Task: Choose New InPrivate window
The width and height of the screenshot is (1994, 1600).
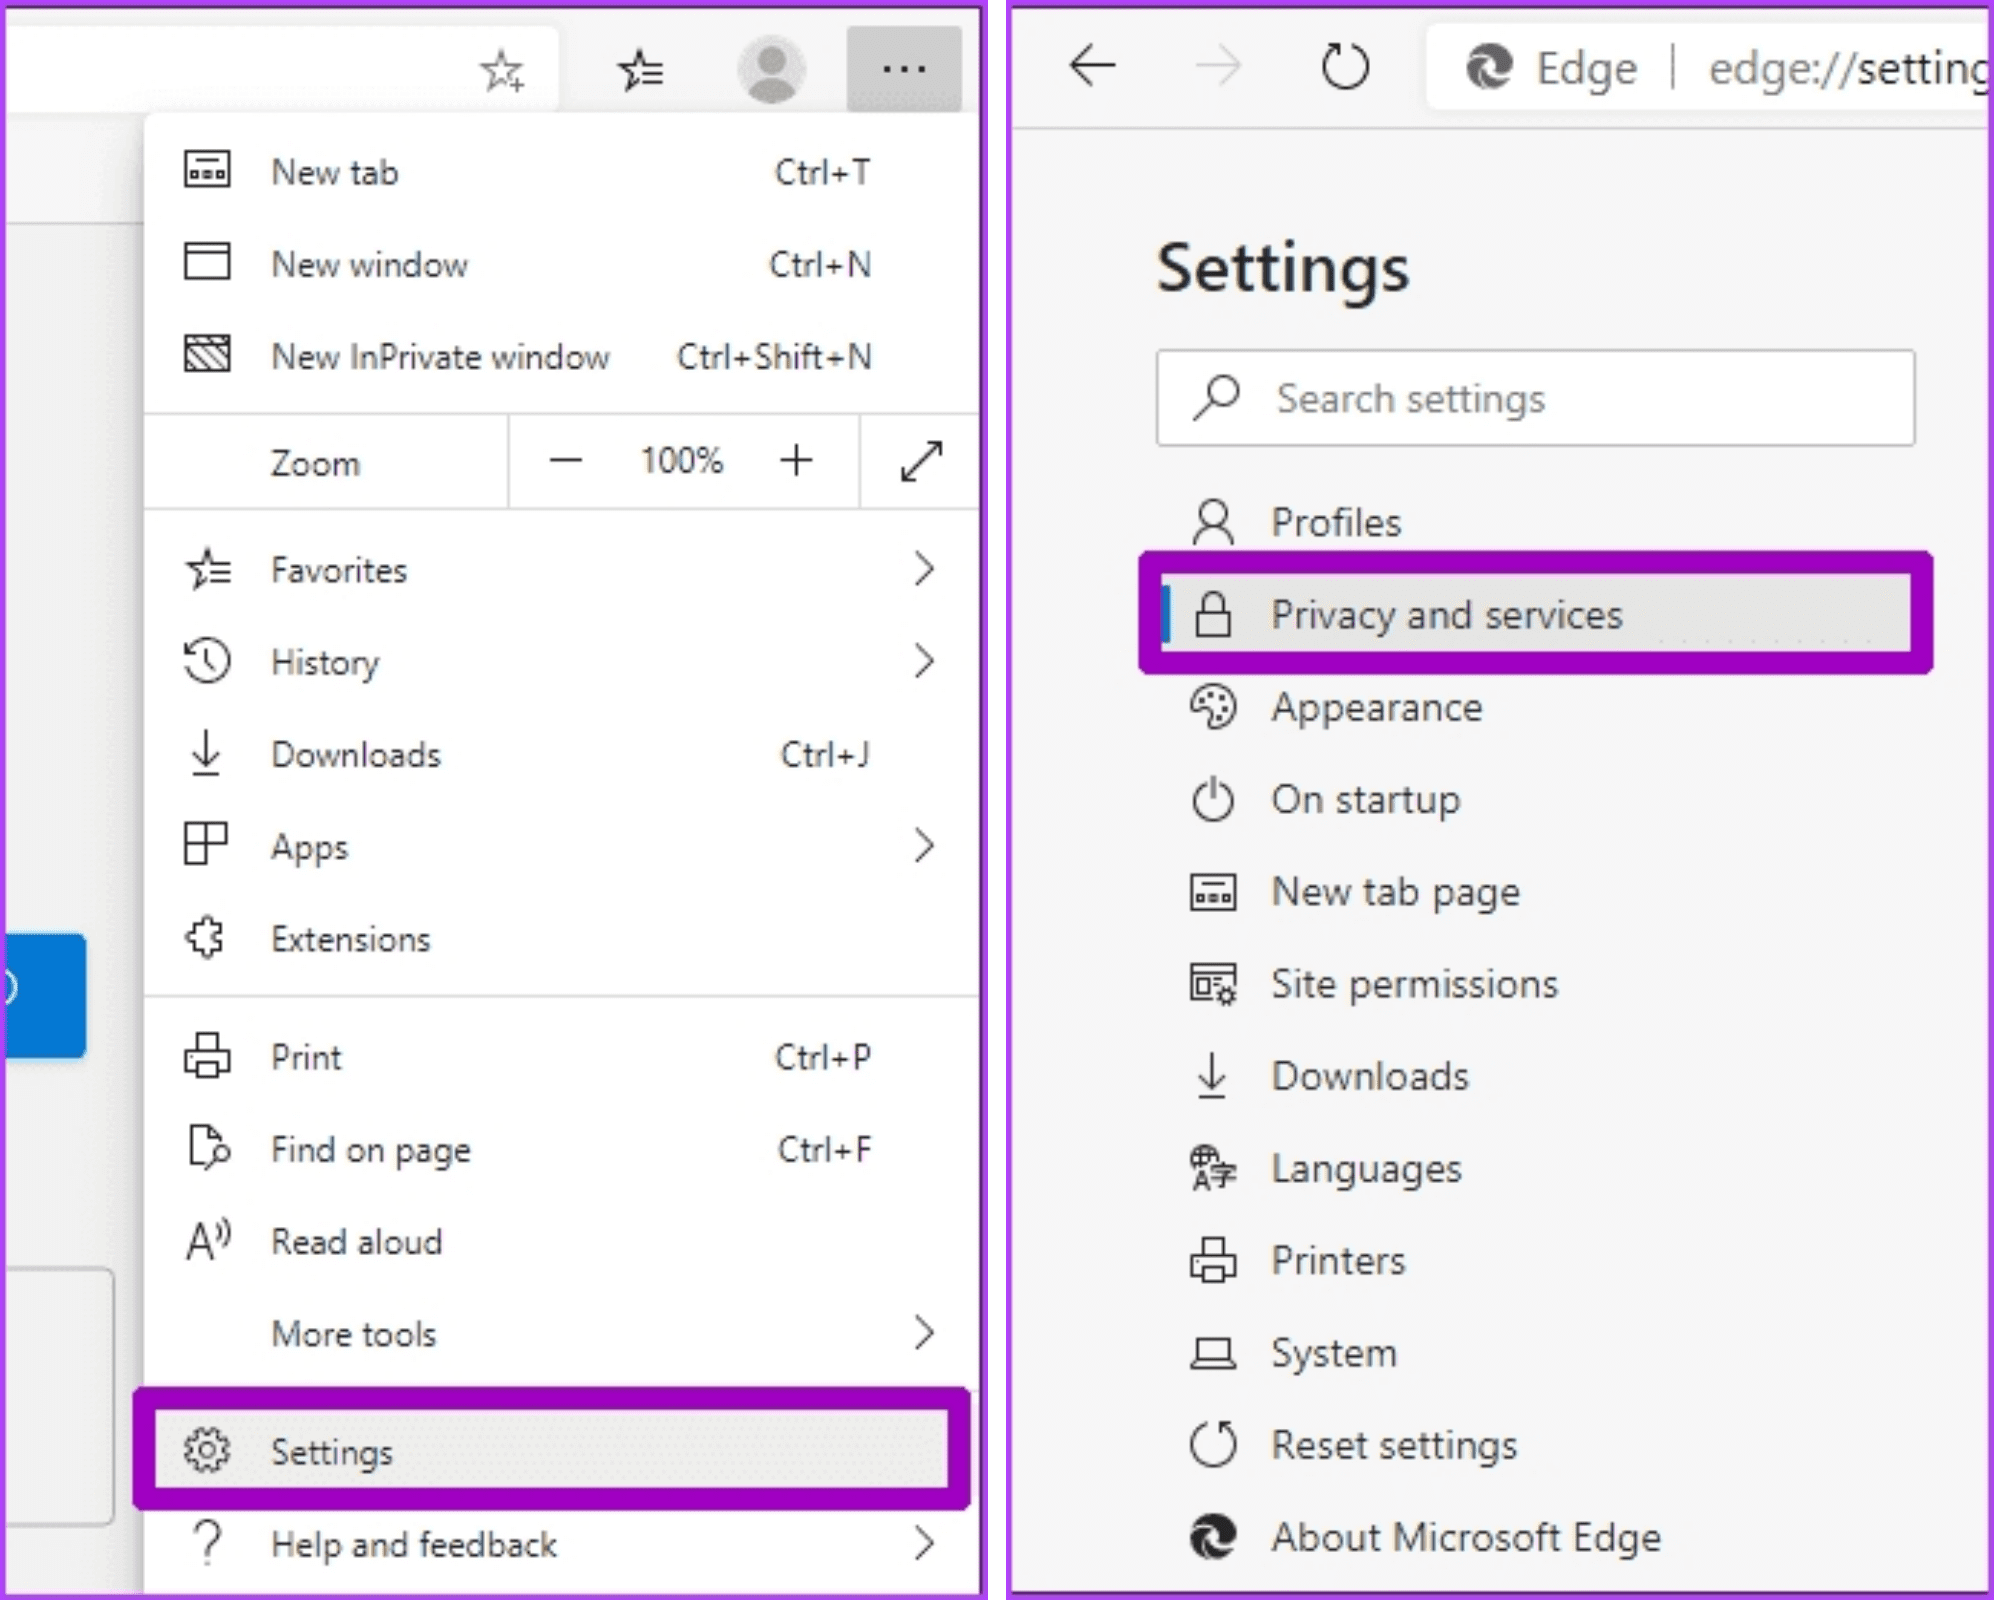Action: (x=440, y=357)
